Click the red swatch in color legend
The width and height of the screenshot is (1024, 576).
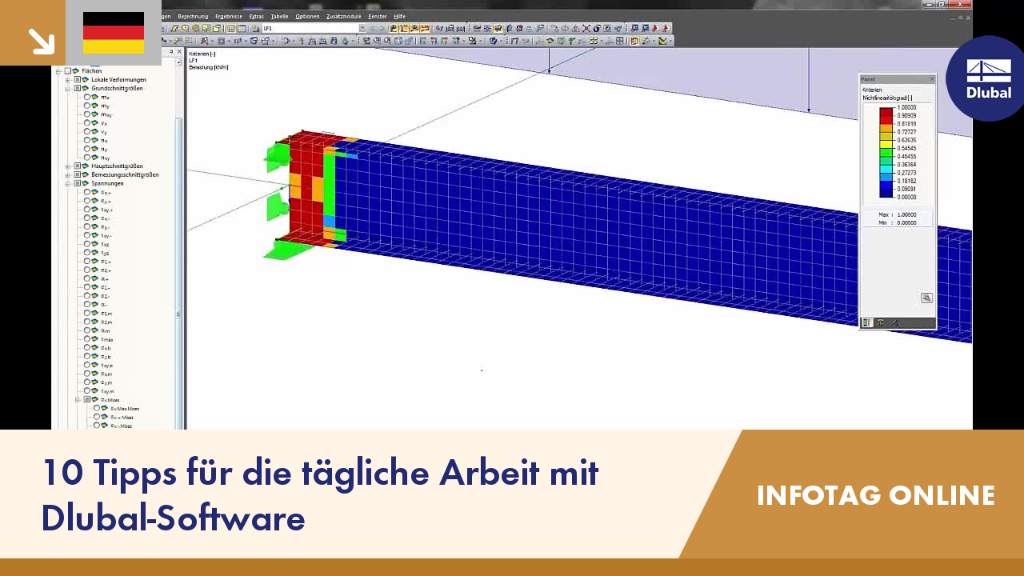click(886, 115)
